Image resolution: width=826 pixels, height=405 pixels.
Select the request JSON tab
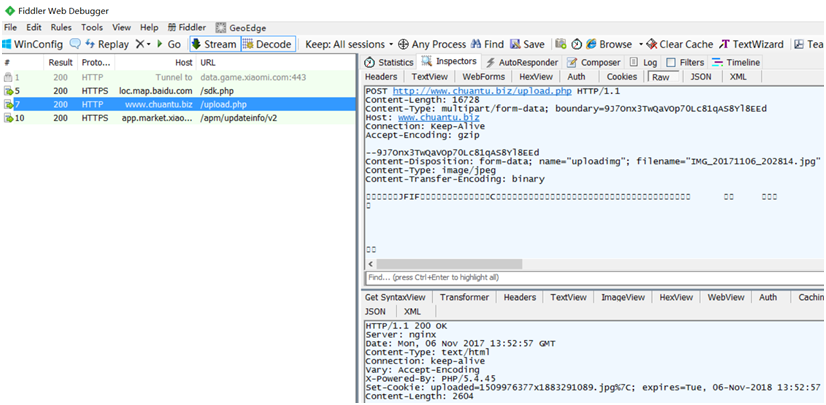click(701, 76)
